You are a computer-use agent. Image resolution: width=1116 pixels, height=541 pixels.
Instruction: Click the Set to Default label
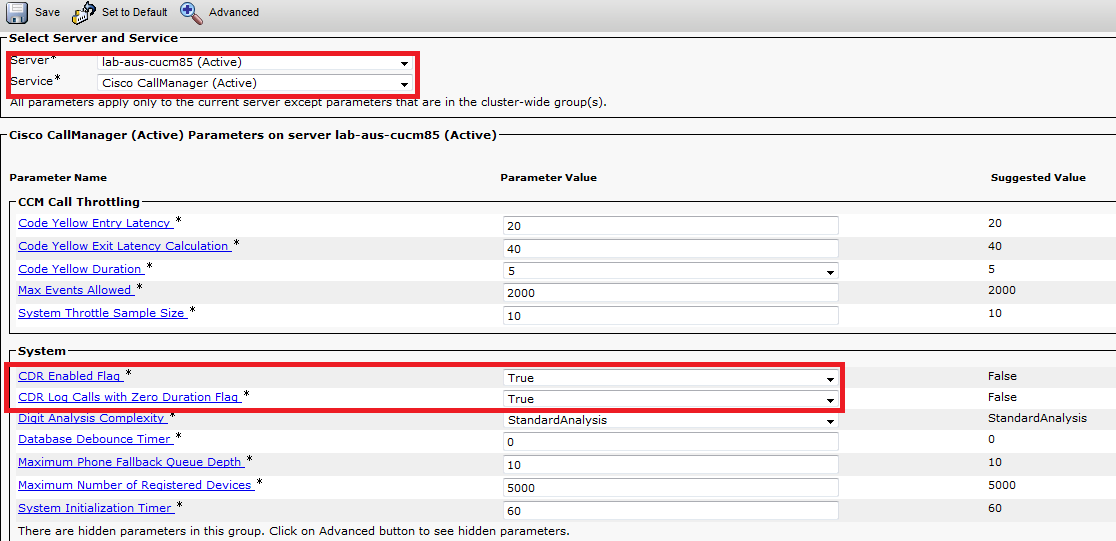click(135, 12)
